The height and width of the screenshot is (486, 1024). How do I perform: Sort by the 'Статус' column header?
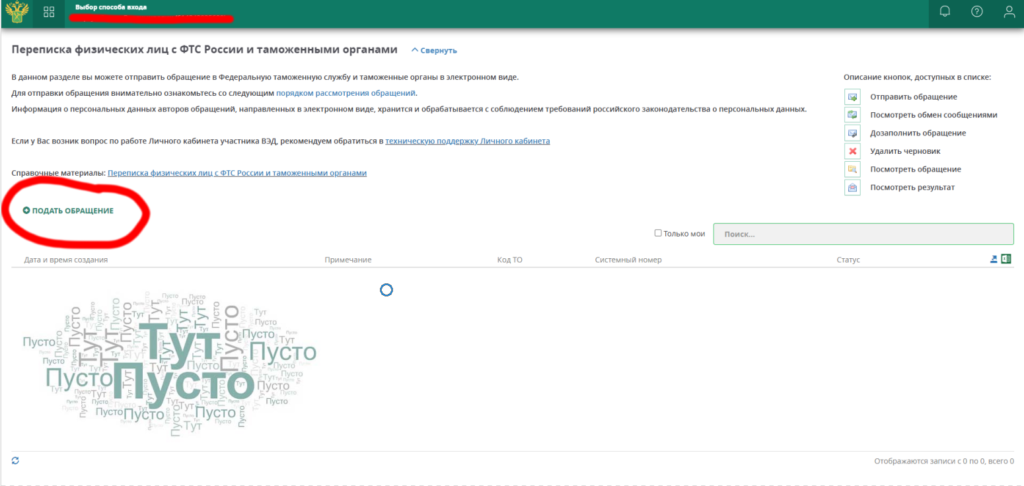tap(848, 260)
